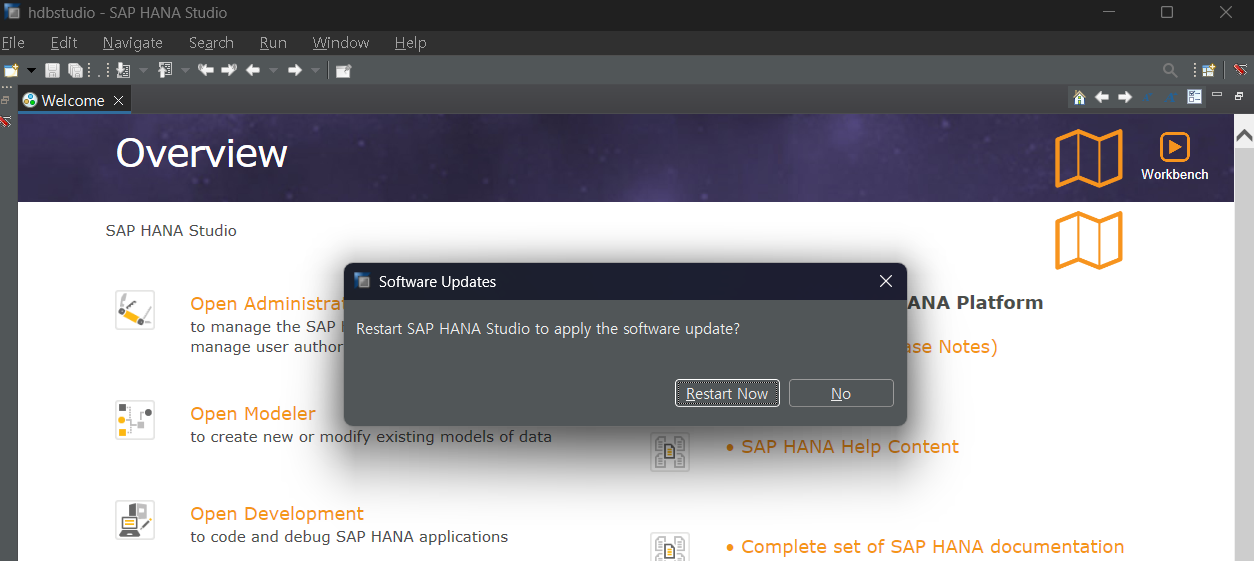Click the scrollbar up arrow on Welcome page
Viewport: 1254px width, 561px height.
point(1244,134)
